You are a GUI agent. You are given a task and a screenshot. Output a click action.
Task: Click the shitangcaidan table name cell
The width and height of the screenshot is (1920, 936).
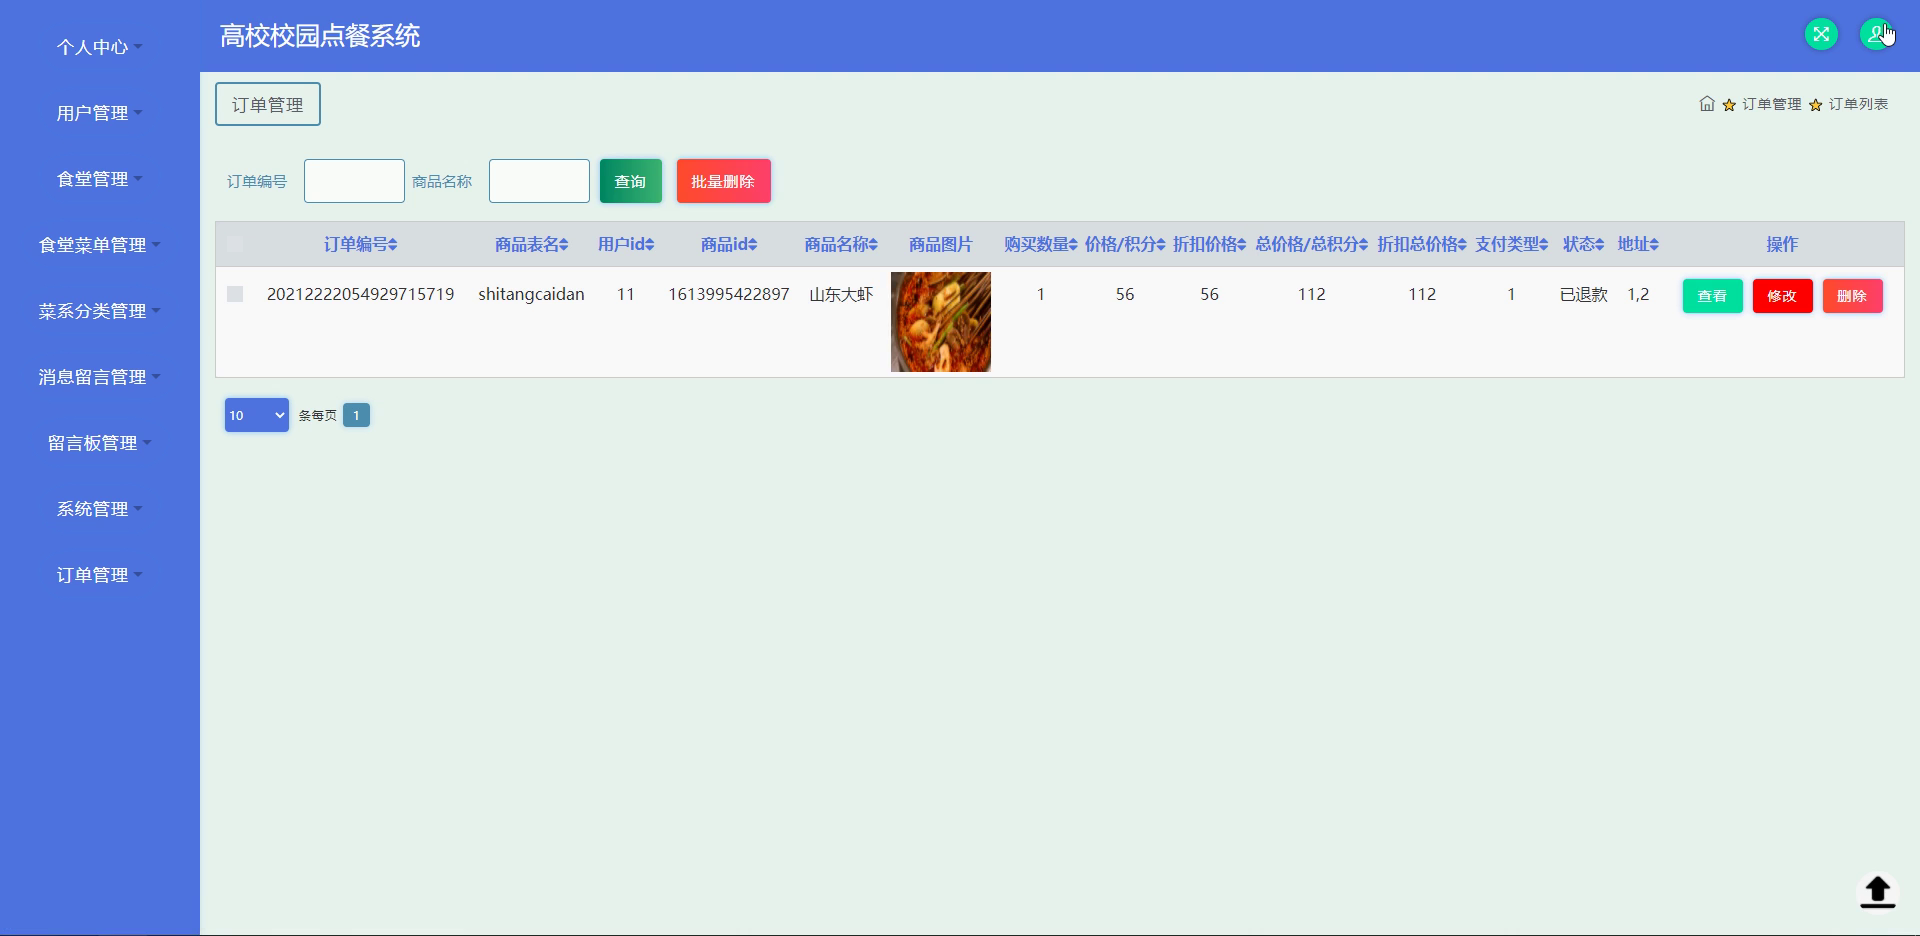[531, 294]
